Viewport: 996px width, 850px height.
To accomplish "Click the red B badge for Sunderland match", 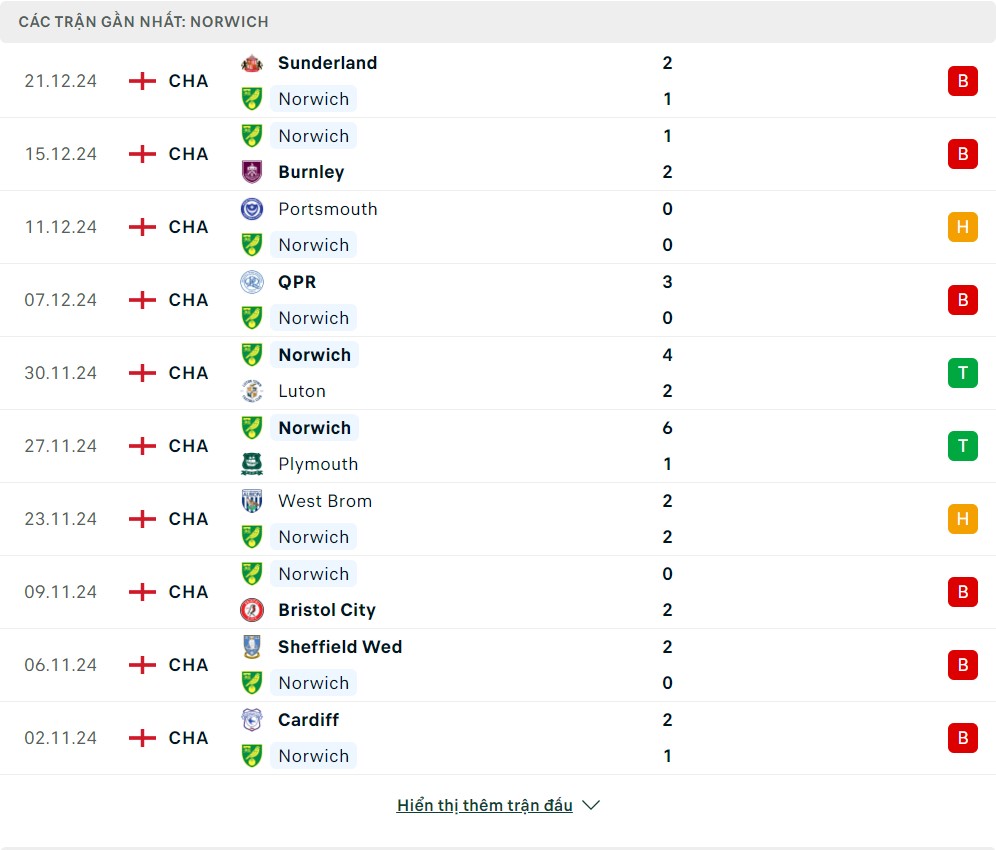I will pos(962,81).
